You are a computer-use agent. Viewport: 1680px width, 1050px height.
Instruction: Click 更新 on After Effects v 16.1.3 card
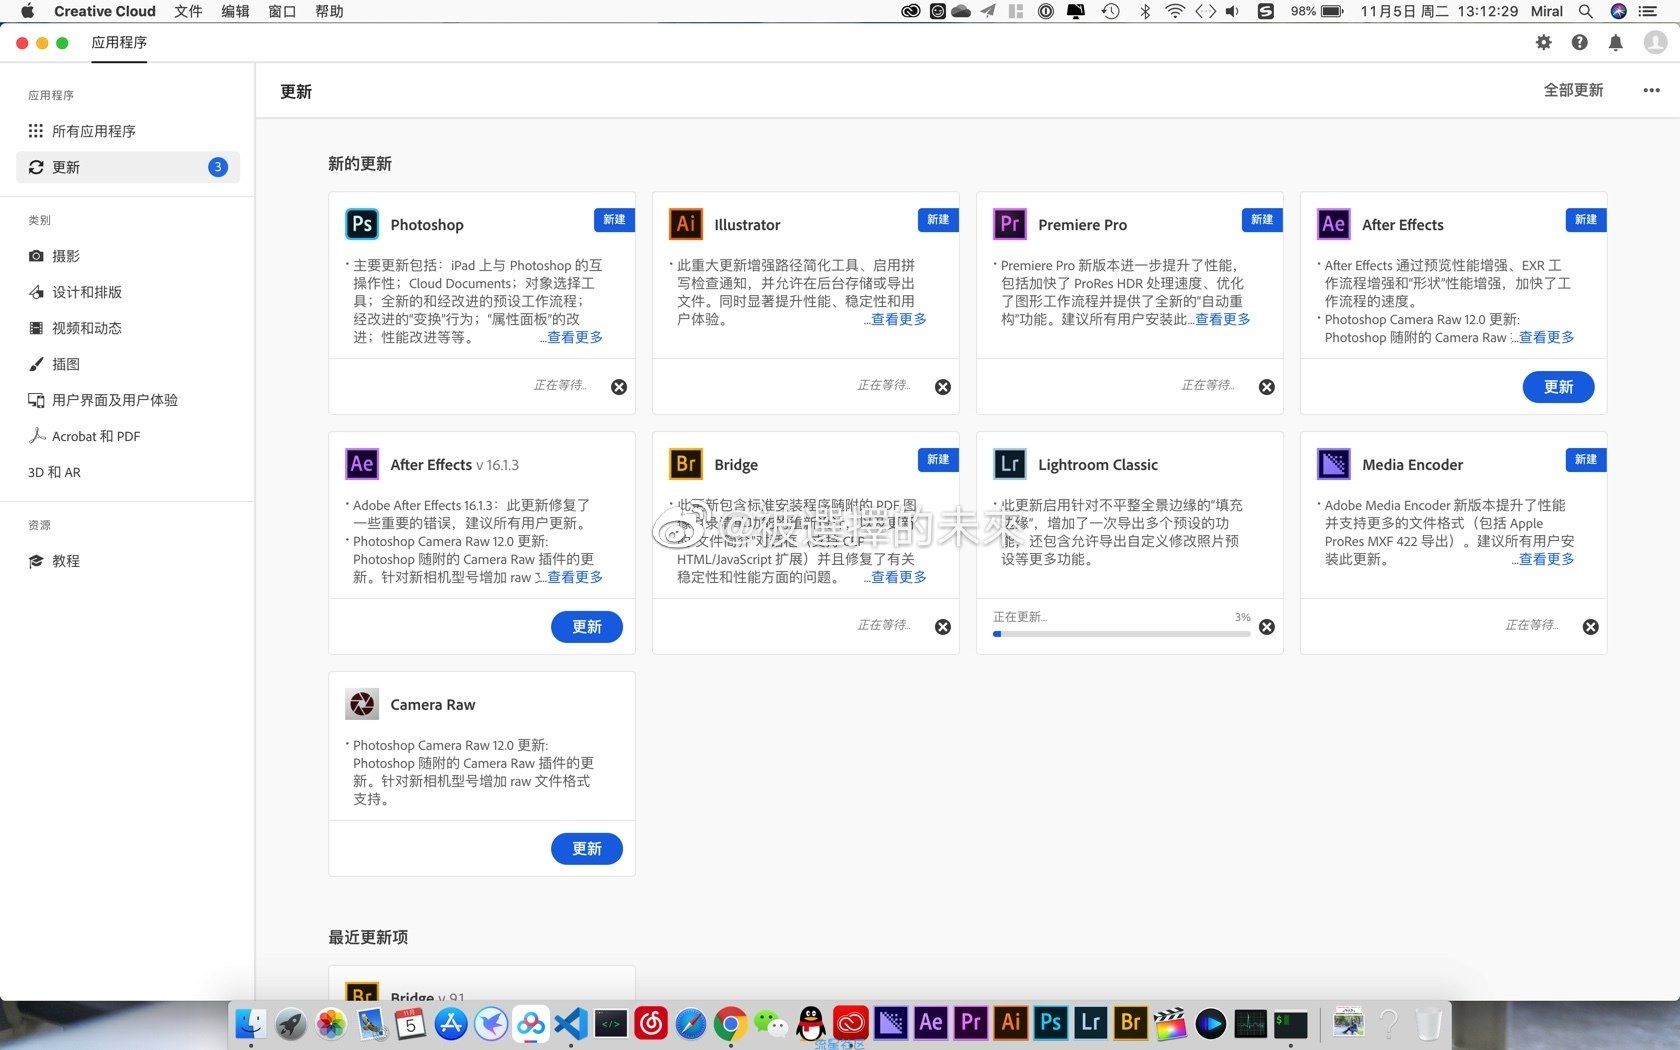(x=586, y=627)
